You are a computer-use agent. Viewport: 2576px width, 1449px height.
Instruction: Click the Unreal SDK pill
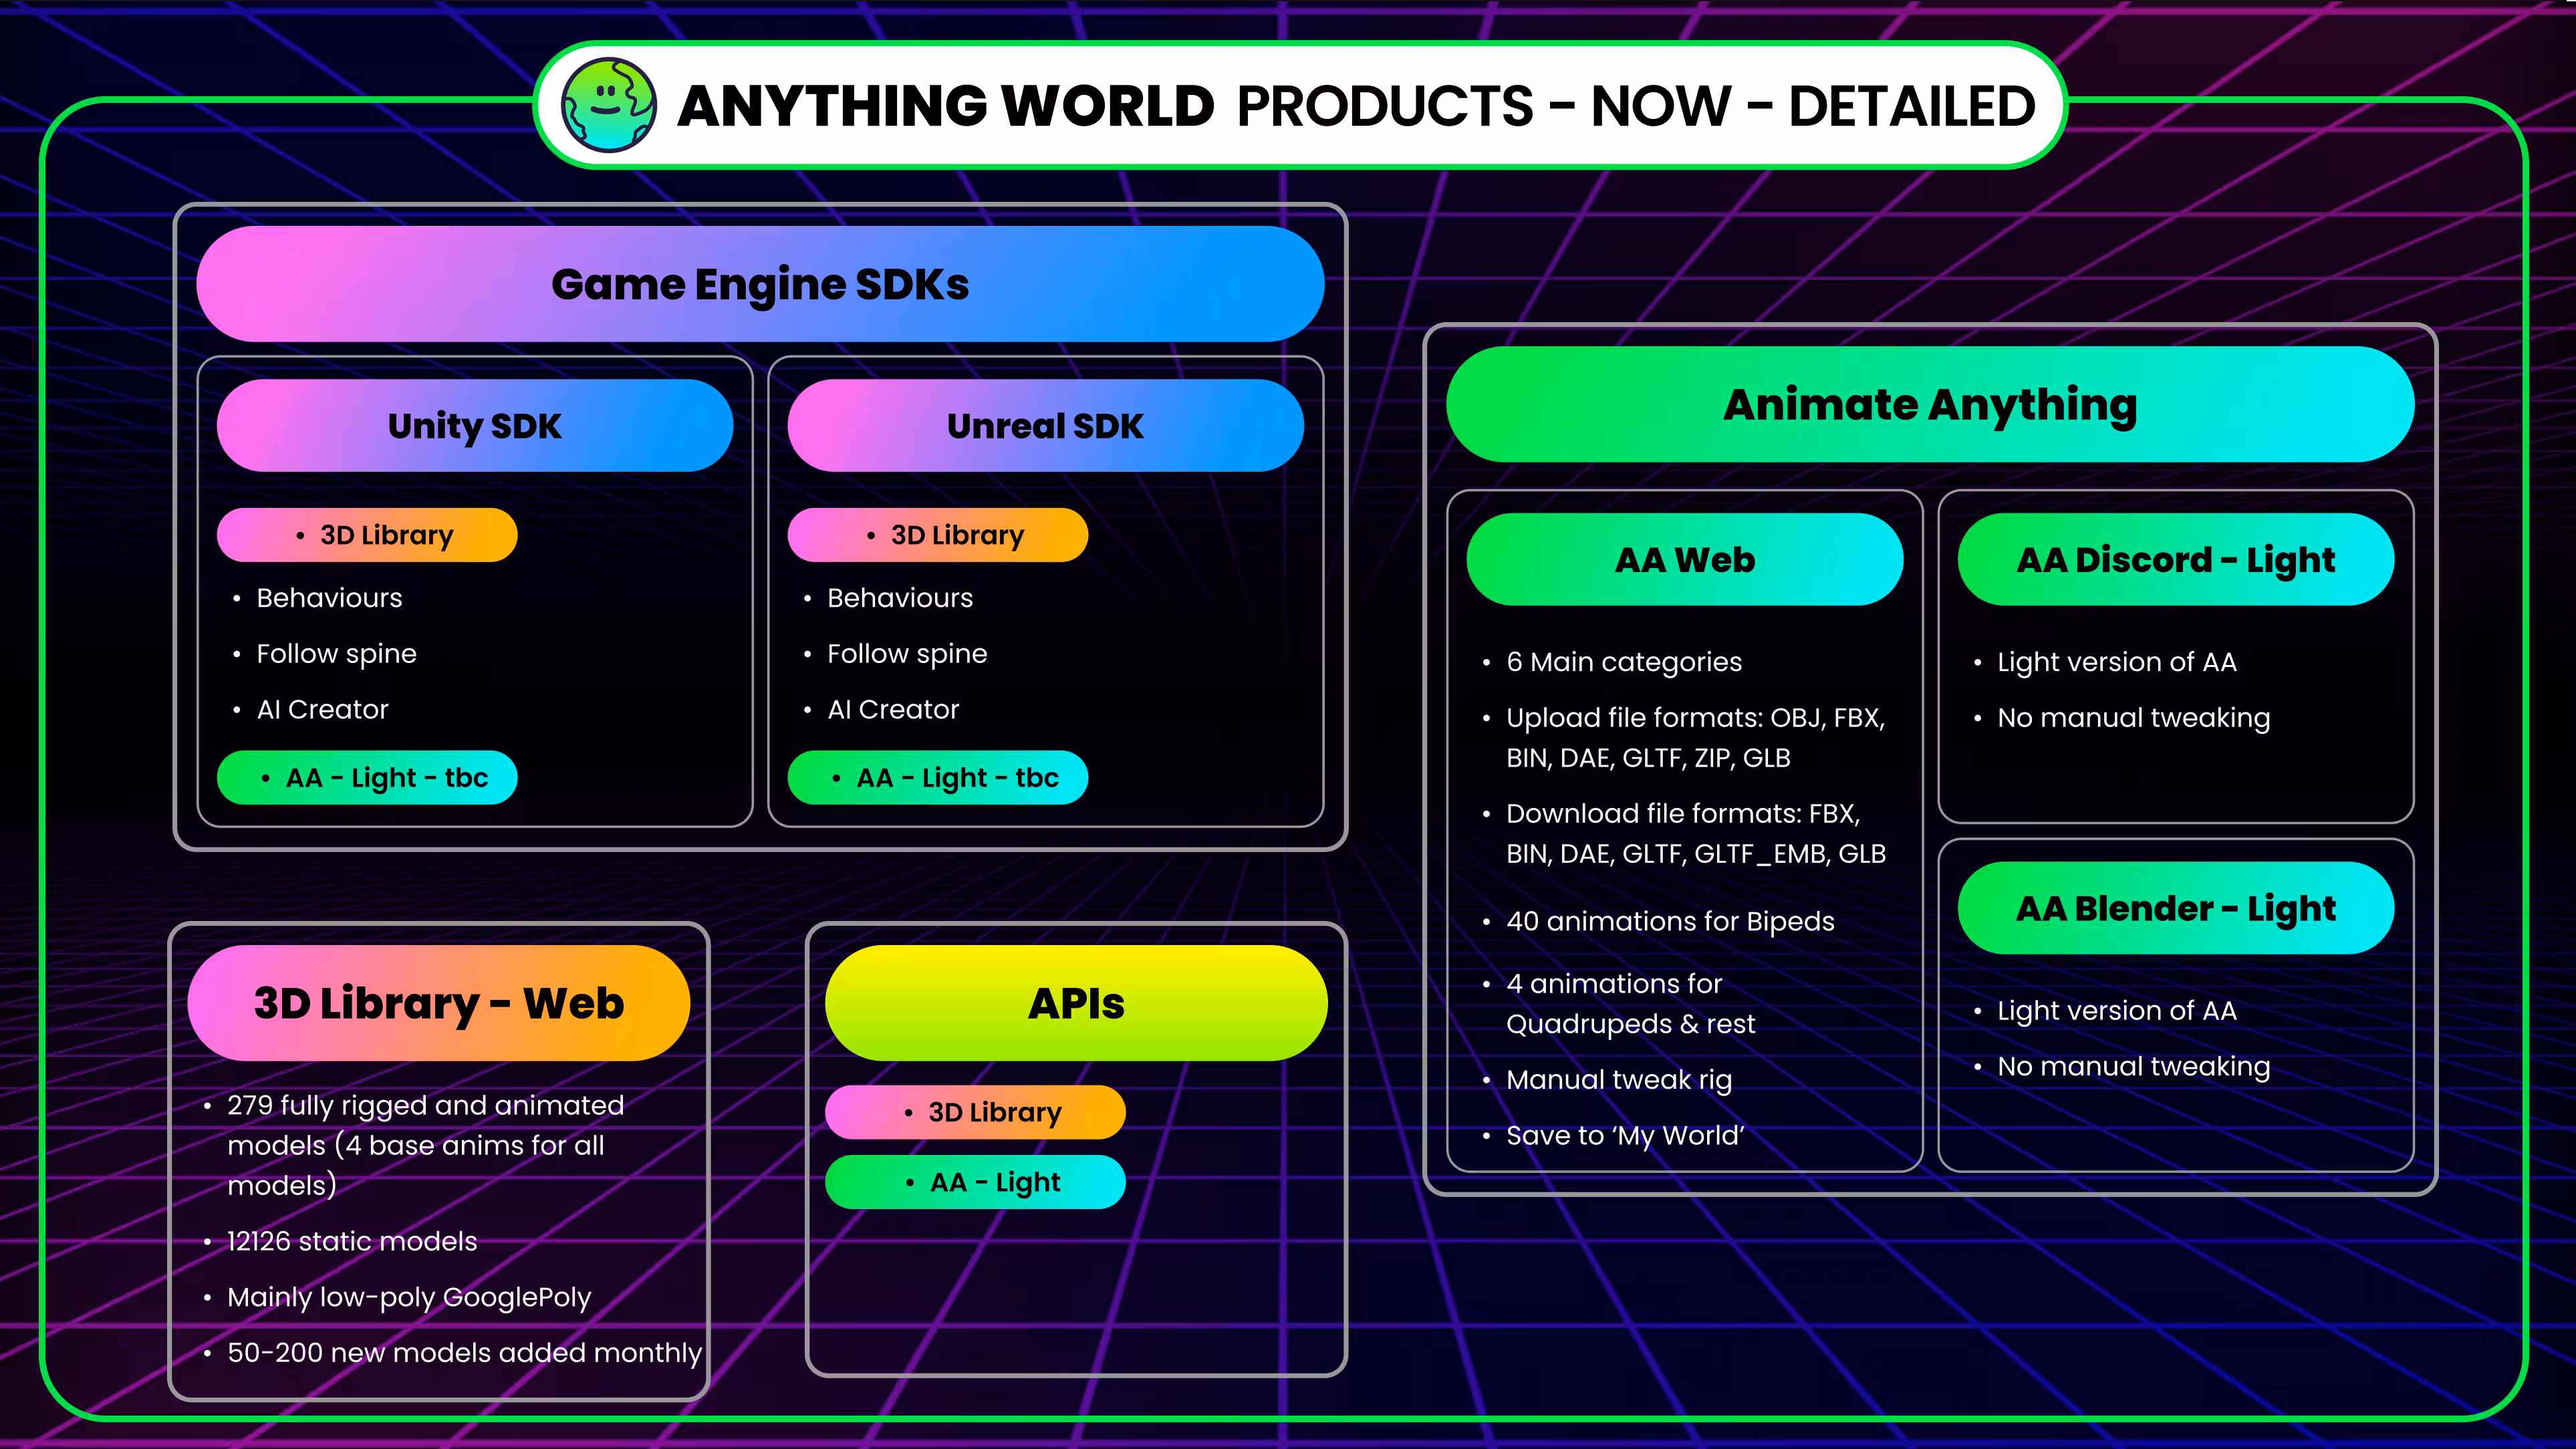[x=1045, y=426]
